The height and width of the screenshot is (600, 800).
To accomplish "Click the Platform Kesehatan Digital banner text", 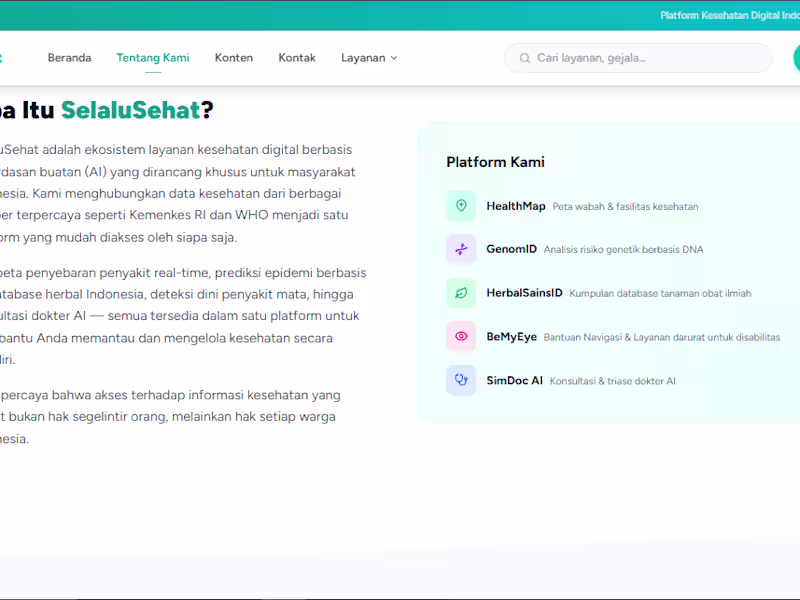I will 730,15.
